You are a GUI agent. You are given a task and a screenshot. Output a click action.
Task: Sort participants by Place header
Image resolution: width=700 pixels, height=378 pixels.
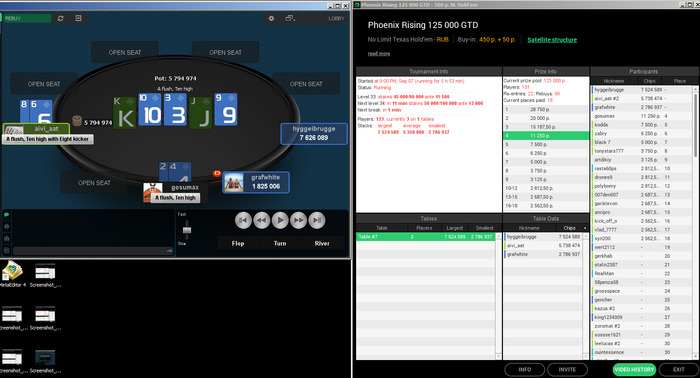click(x=679, y=81)
